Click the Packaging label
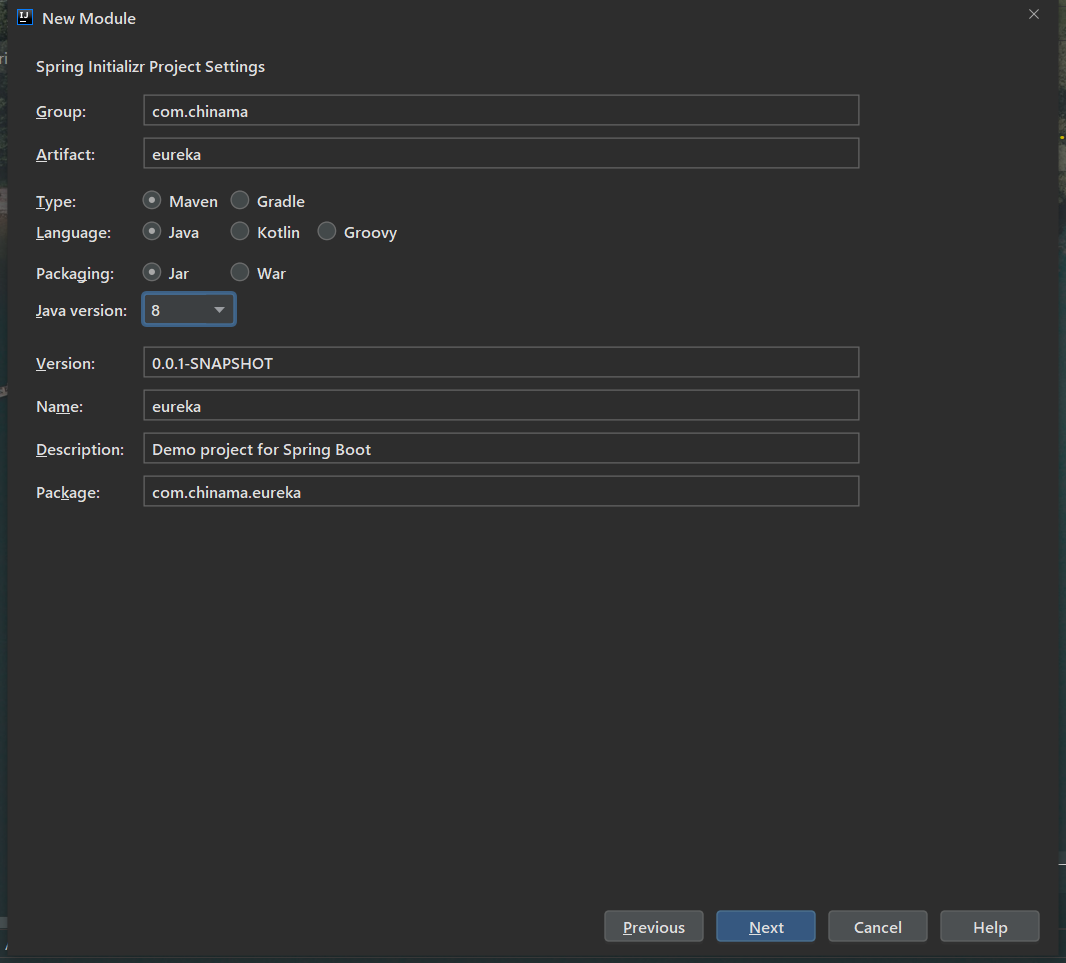 [x=75, y=274]
